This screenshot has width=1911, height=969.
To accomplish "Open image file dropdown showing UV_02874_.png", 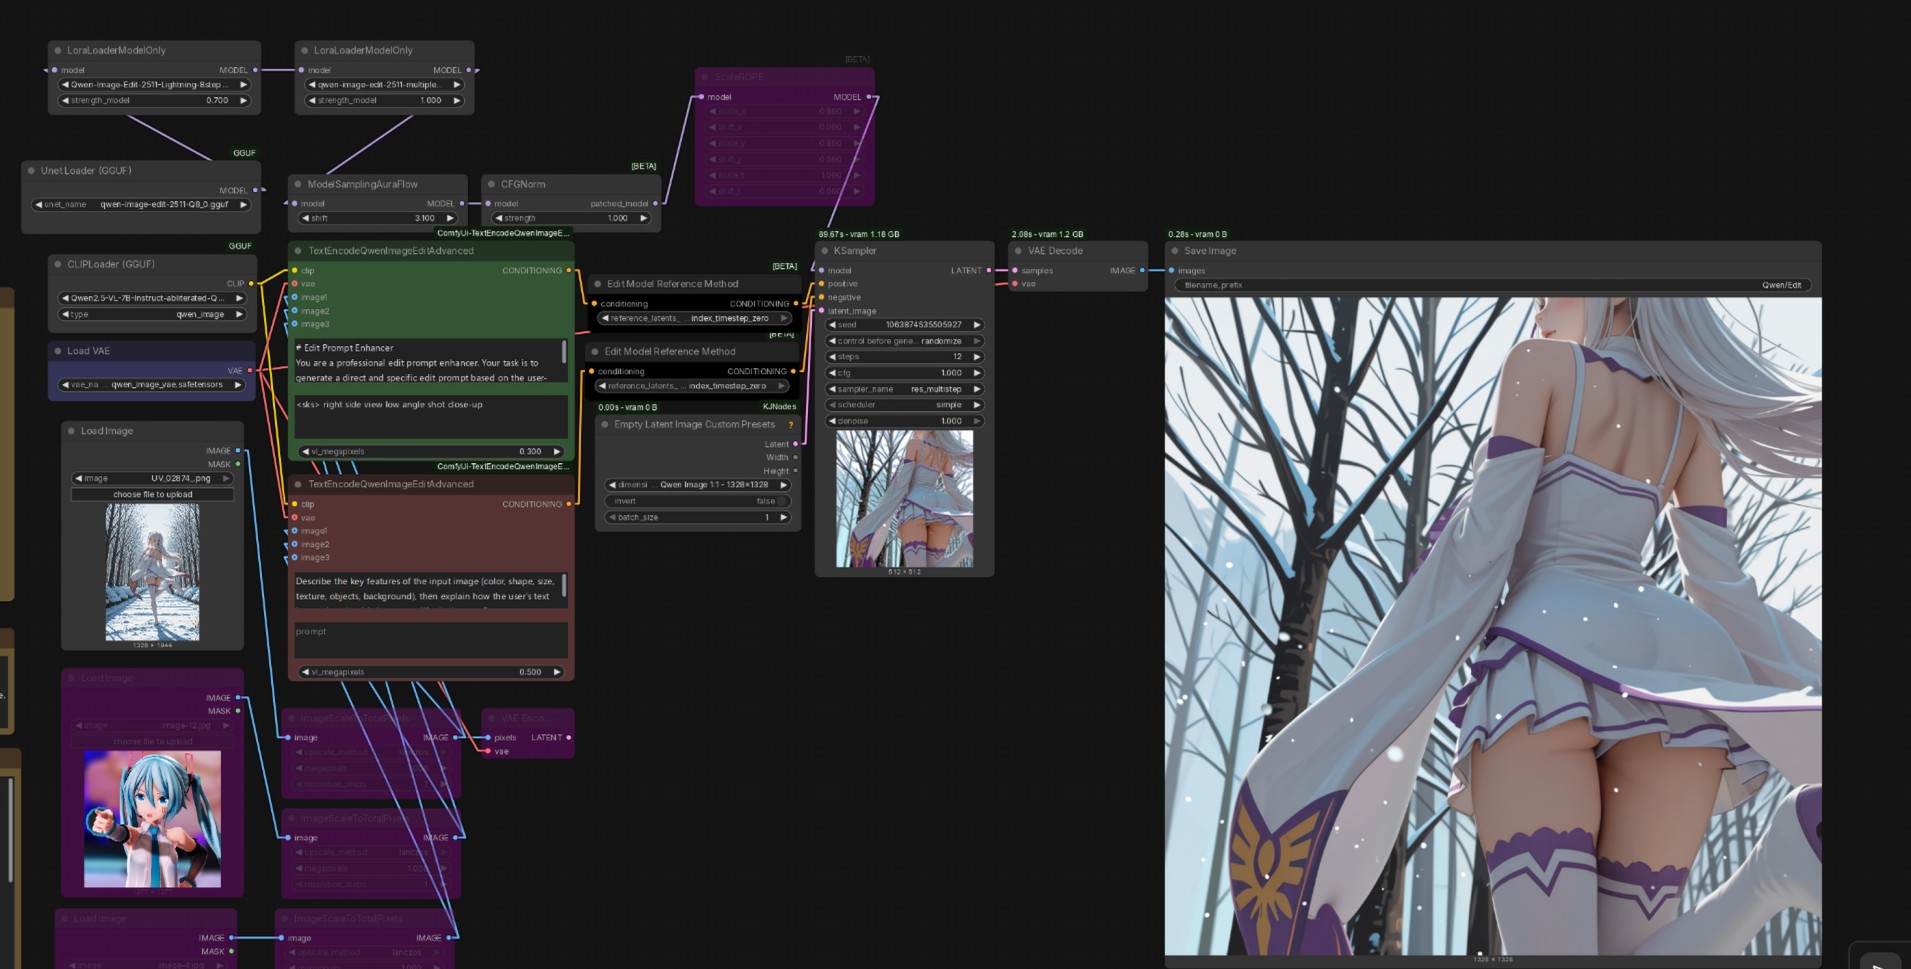I will point(152,478).
